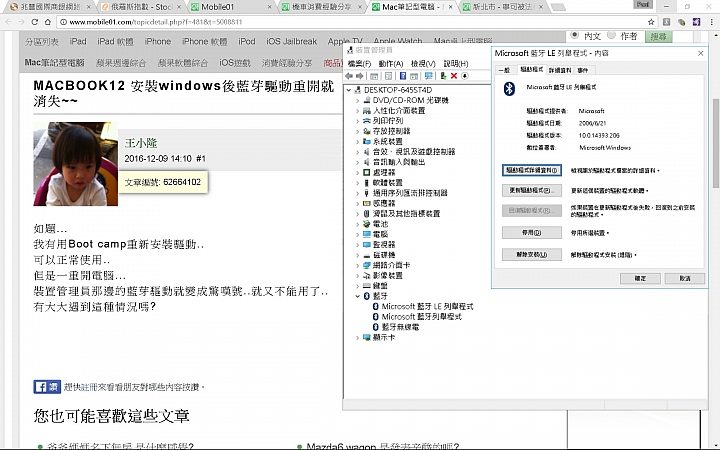This screenshot has height=450, width=720.
Task: Click the 更新驅動程式 button
Action: (x=532, y=190)
